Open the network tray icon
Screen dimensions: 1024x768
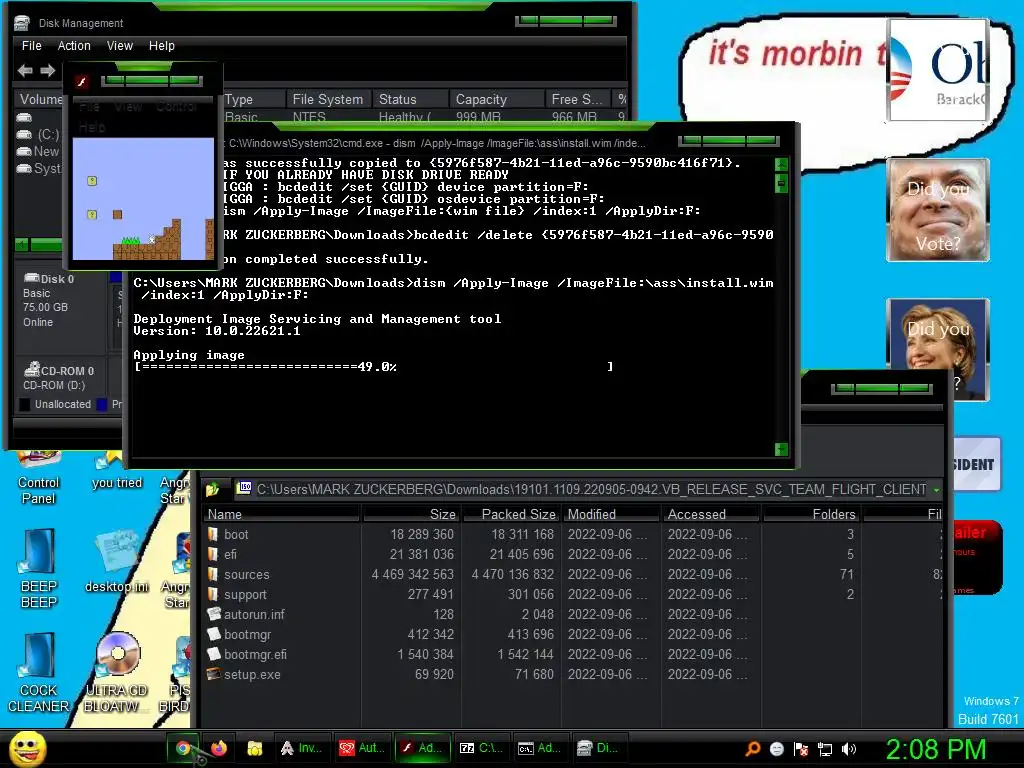pos(825,749)
